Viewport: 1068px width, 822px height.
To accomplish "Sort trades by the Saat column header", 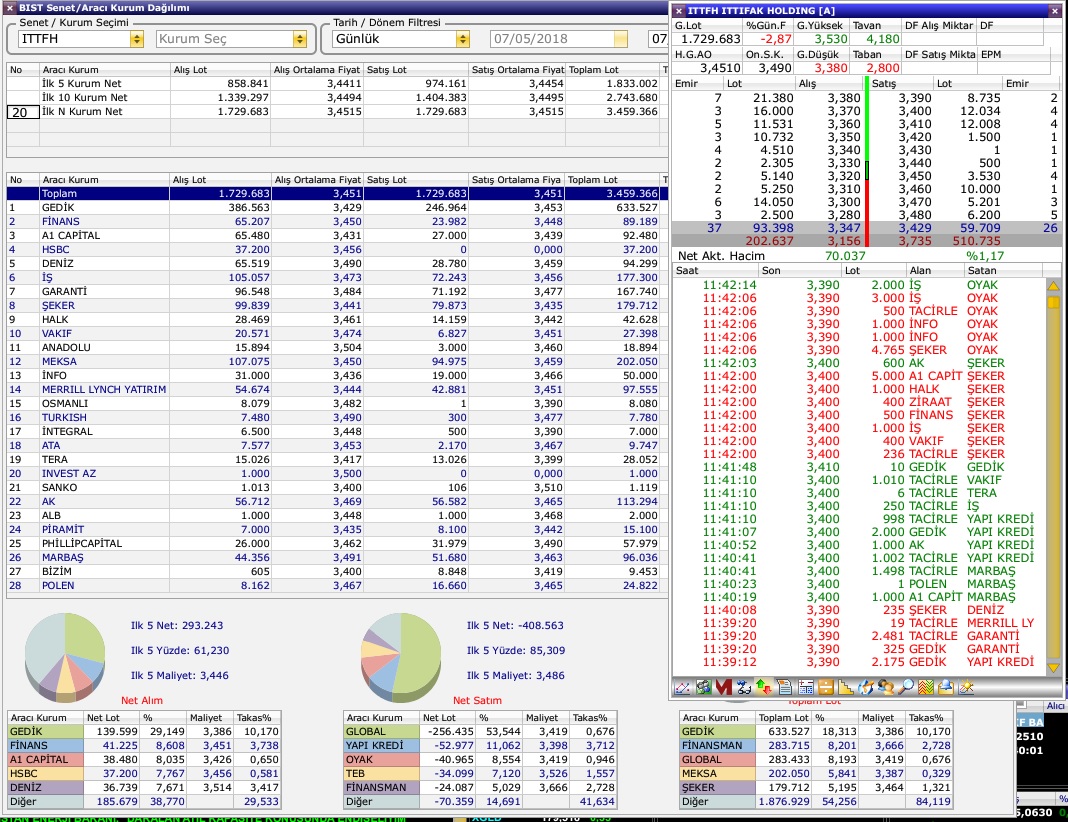I will (x=715, y=270).
